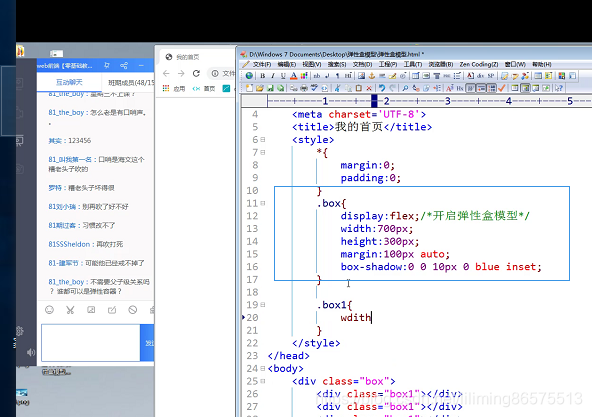Save the document with green floppy icon
592x417 pixels.
click(x=270, y=88)
